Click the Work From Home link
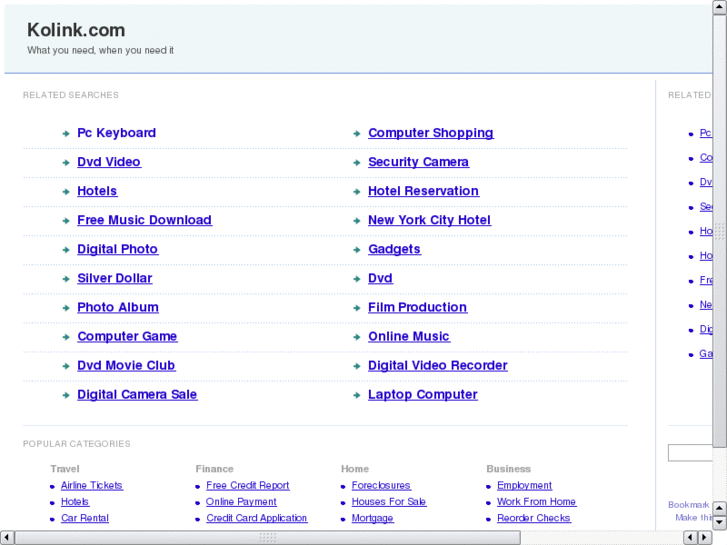The image size is (727, 545). pos(536,502)
